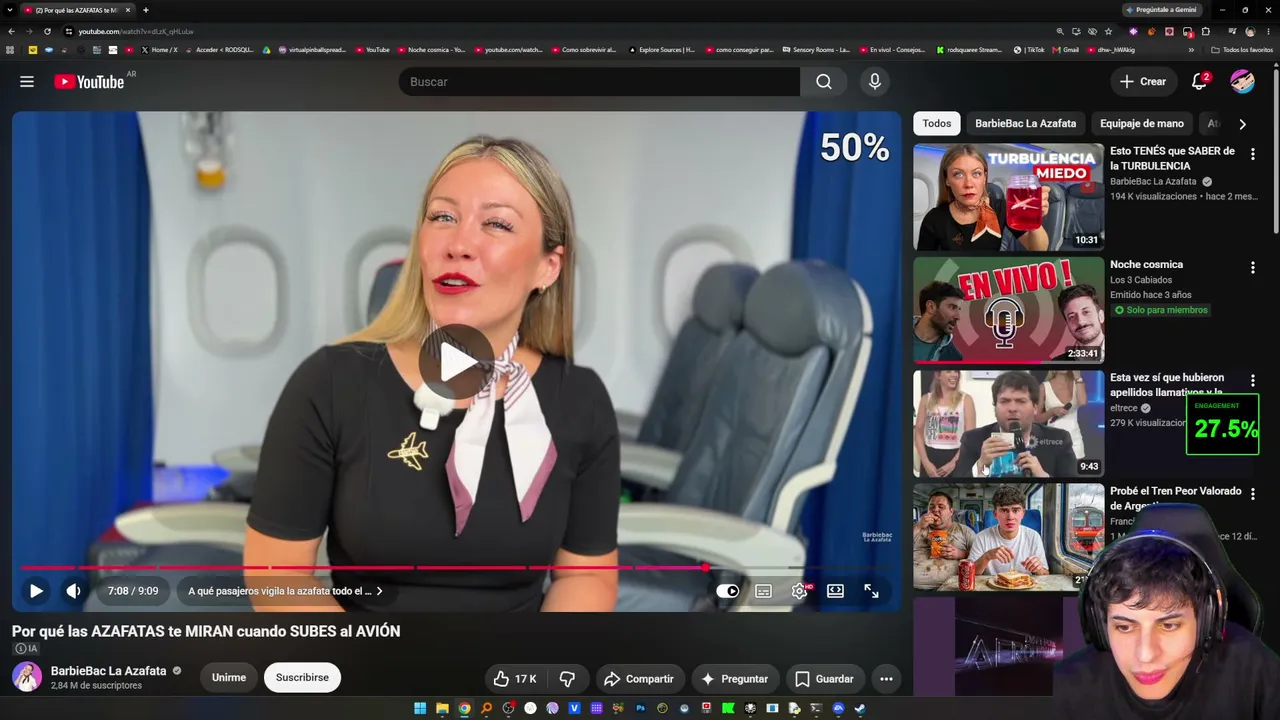Bookmark this page with the star icon

[1108, 31]
